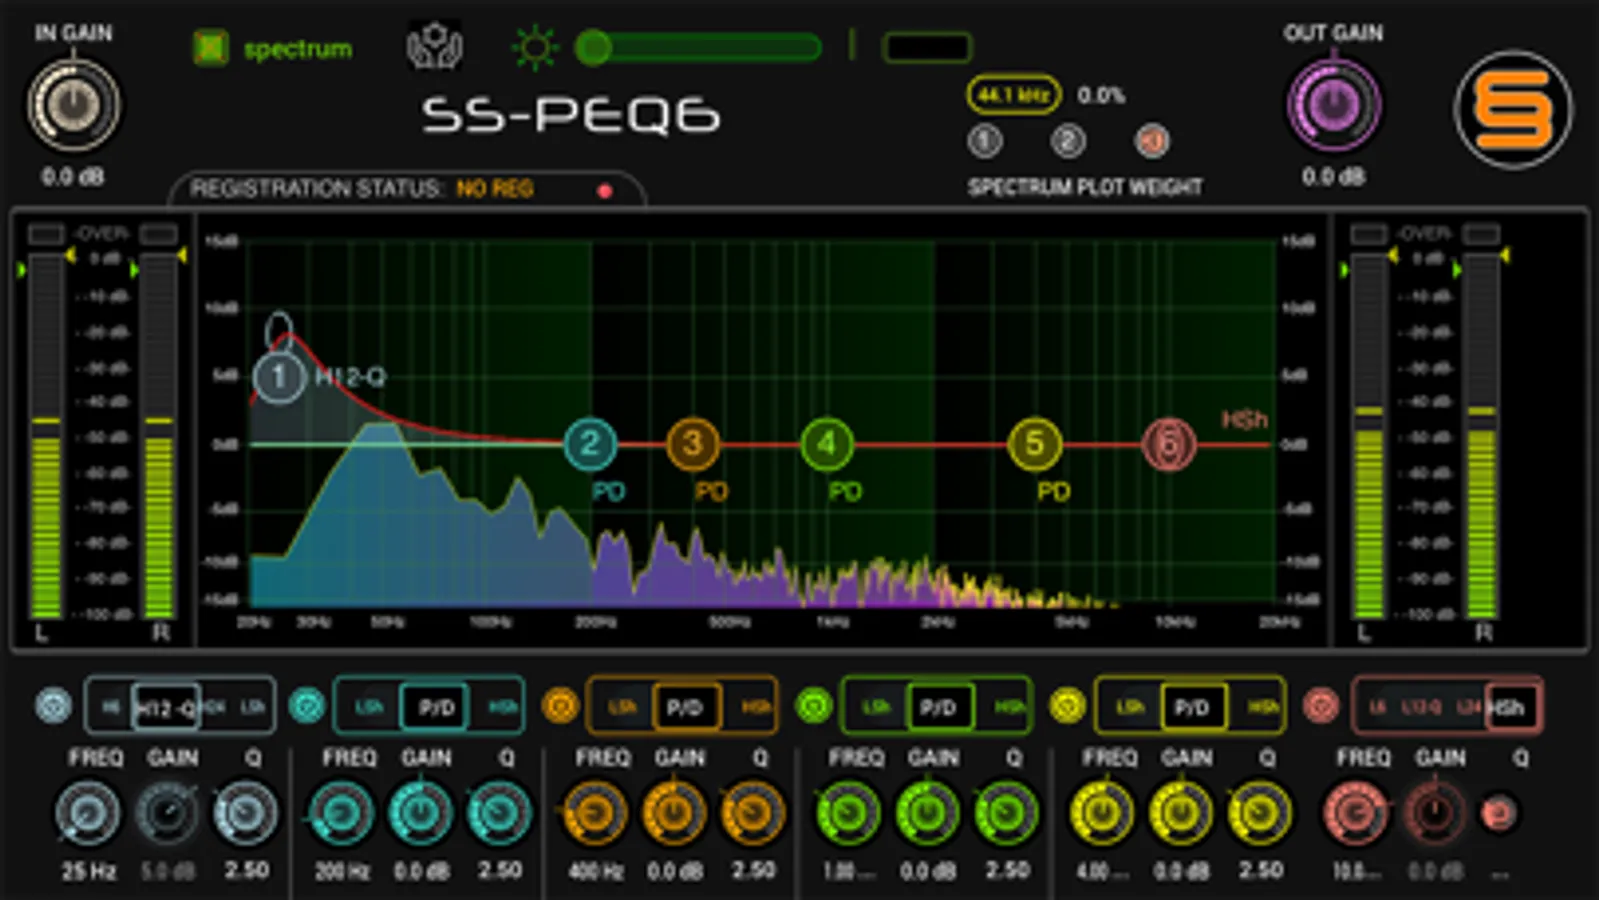Click the green brightness slider track
The width and height of the screenshot is (1599, 900).
pyautogui.click(x=699, y=47)
